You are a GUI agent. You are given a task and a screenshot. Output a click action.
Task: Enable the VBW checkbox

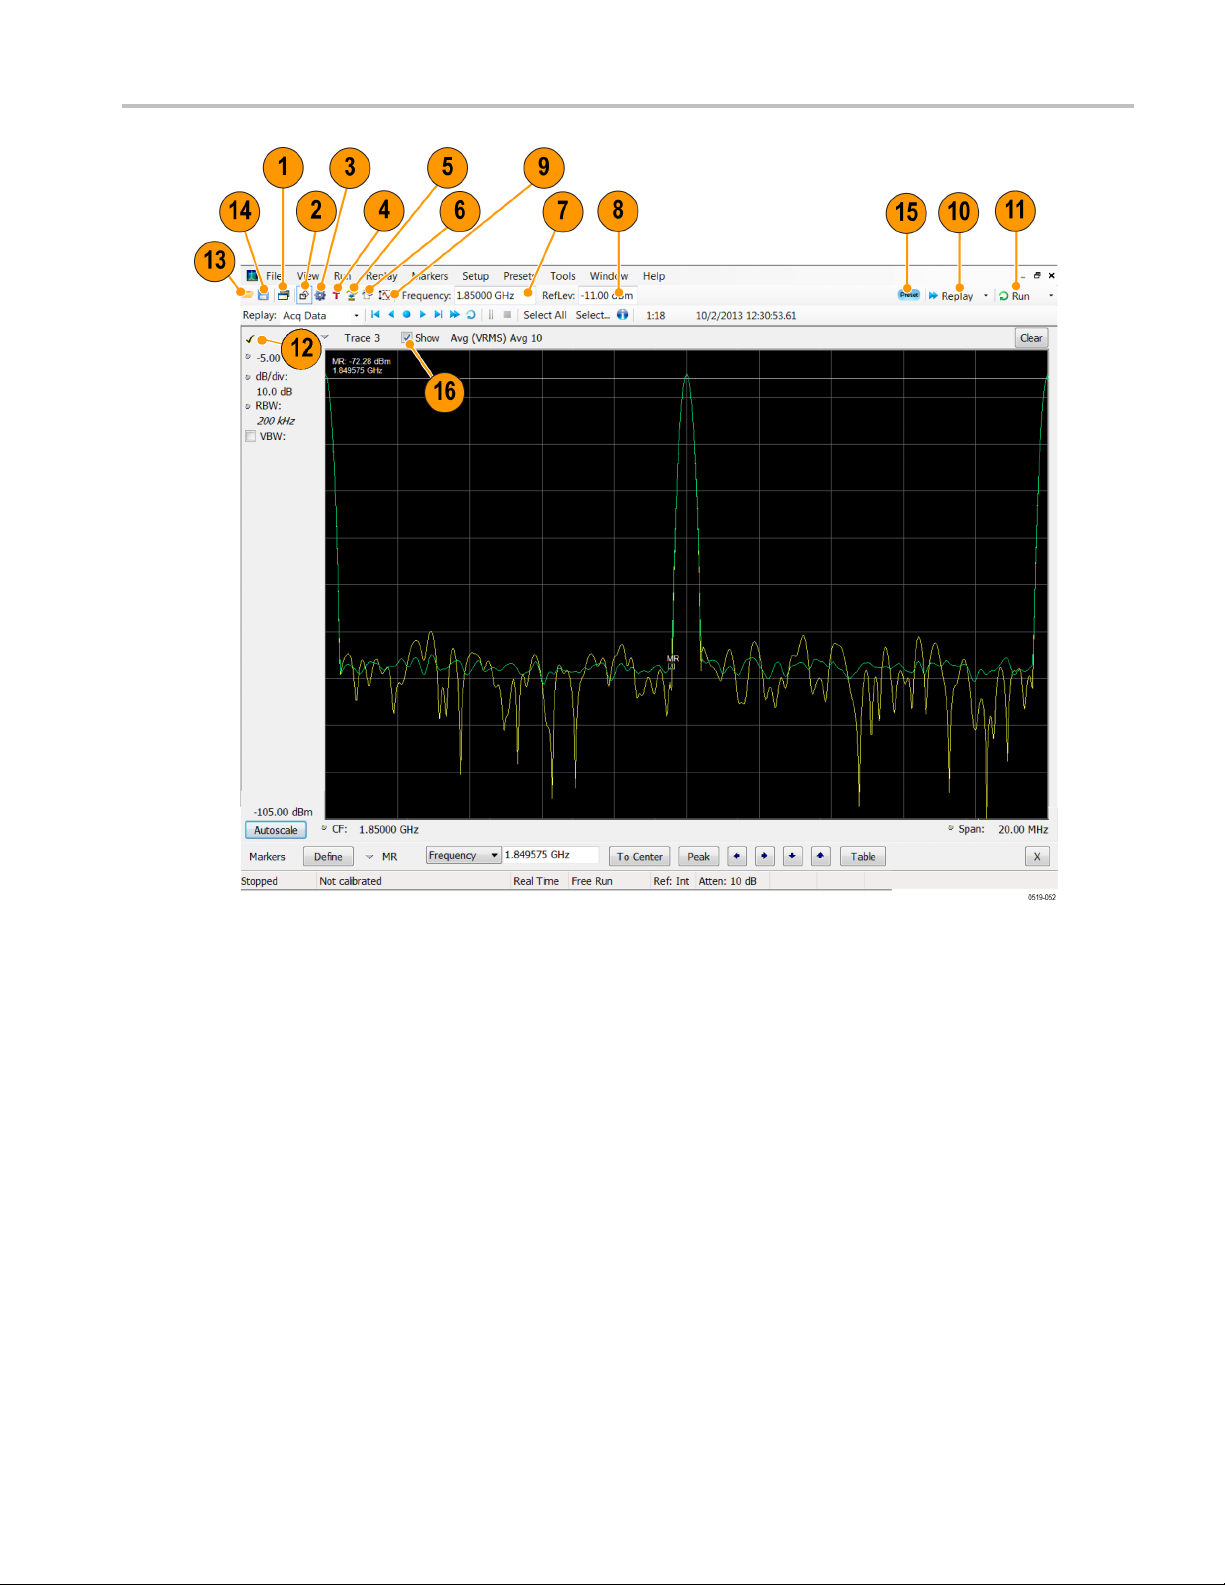coord(250,436)
